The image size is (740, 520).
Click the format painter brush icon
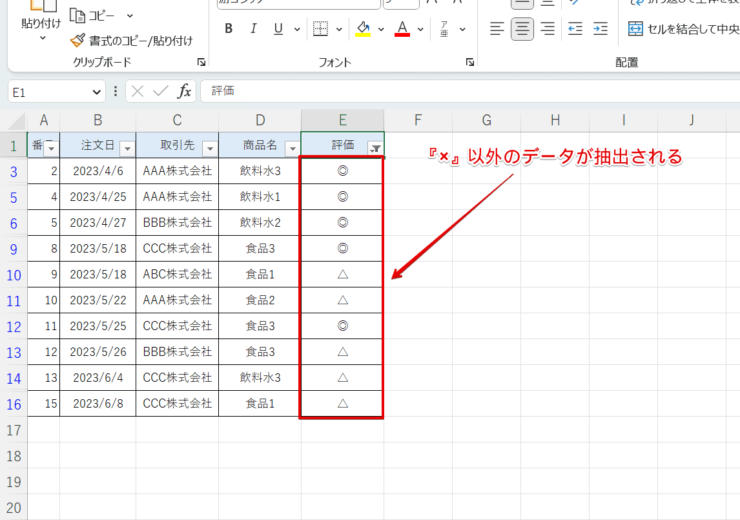(78, 41)
